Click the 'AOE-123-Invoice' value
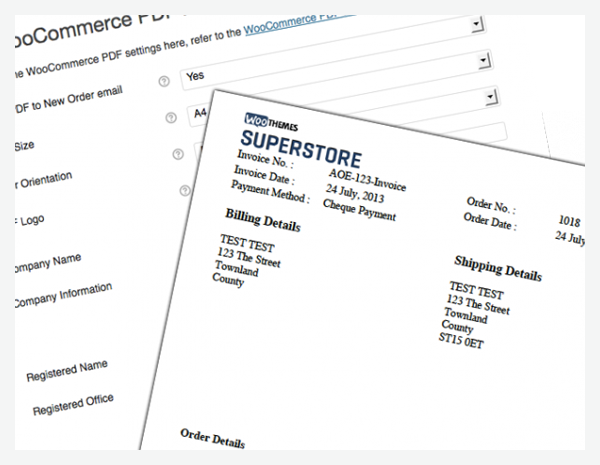600x465 pixels. pos(367,180)
